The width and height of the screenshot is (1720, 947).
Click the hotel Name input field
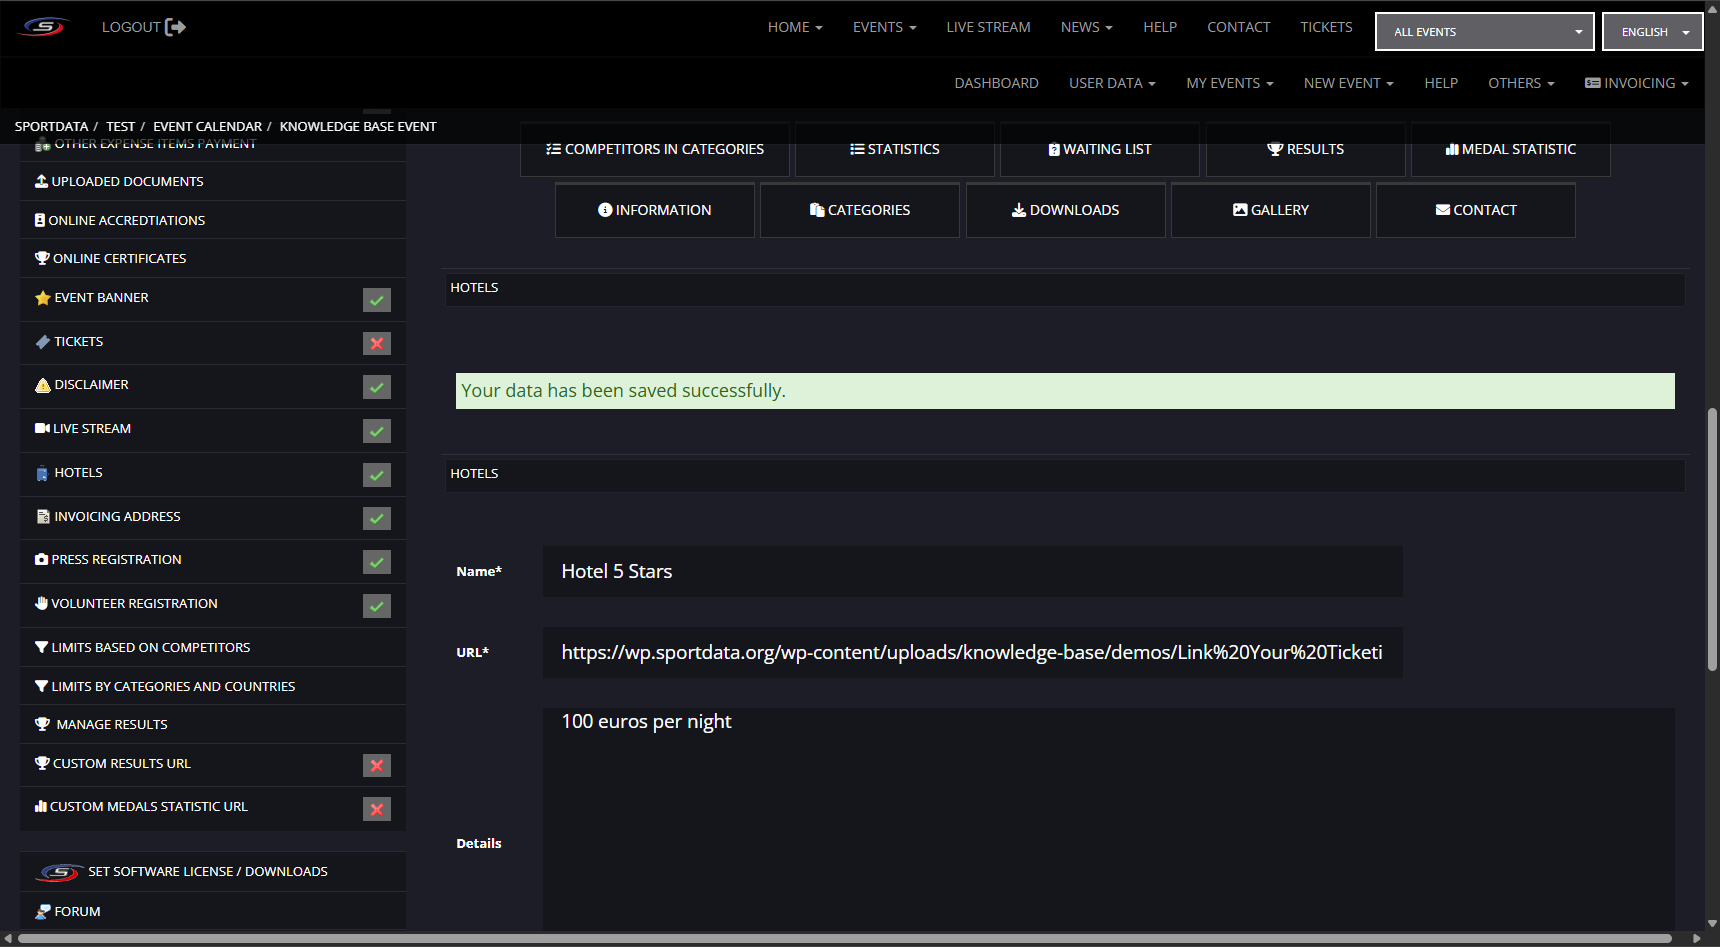pyautogui.click(x=972, y=571)
